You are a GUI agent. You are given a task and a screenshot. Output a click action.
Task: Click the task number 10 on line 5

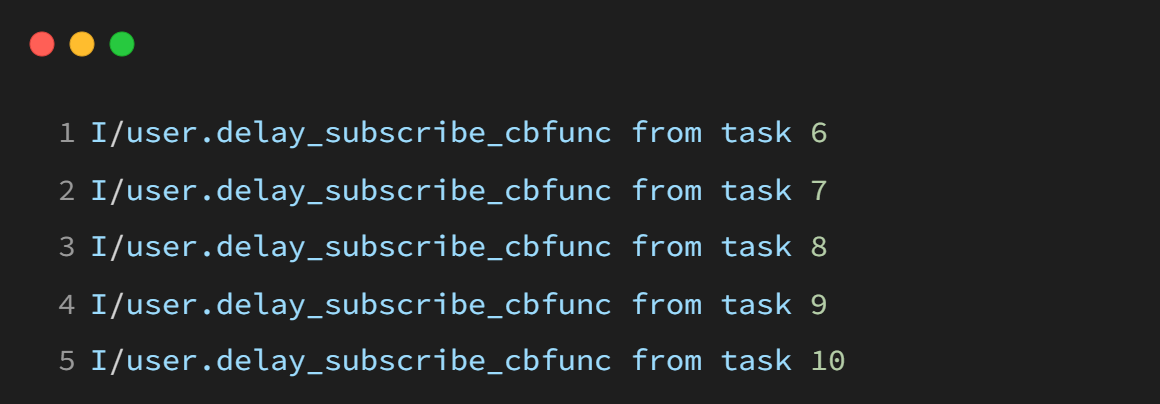pos(828,361)
